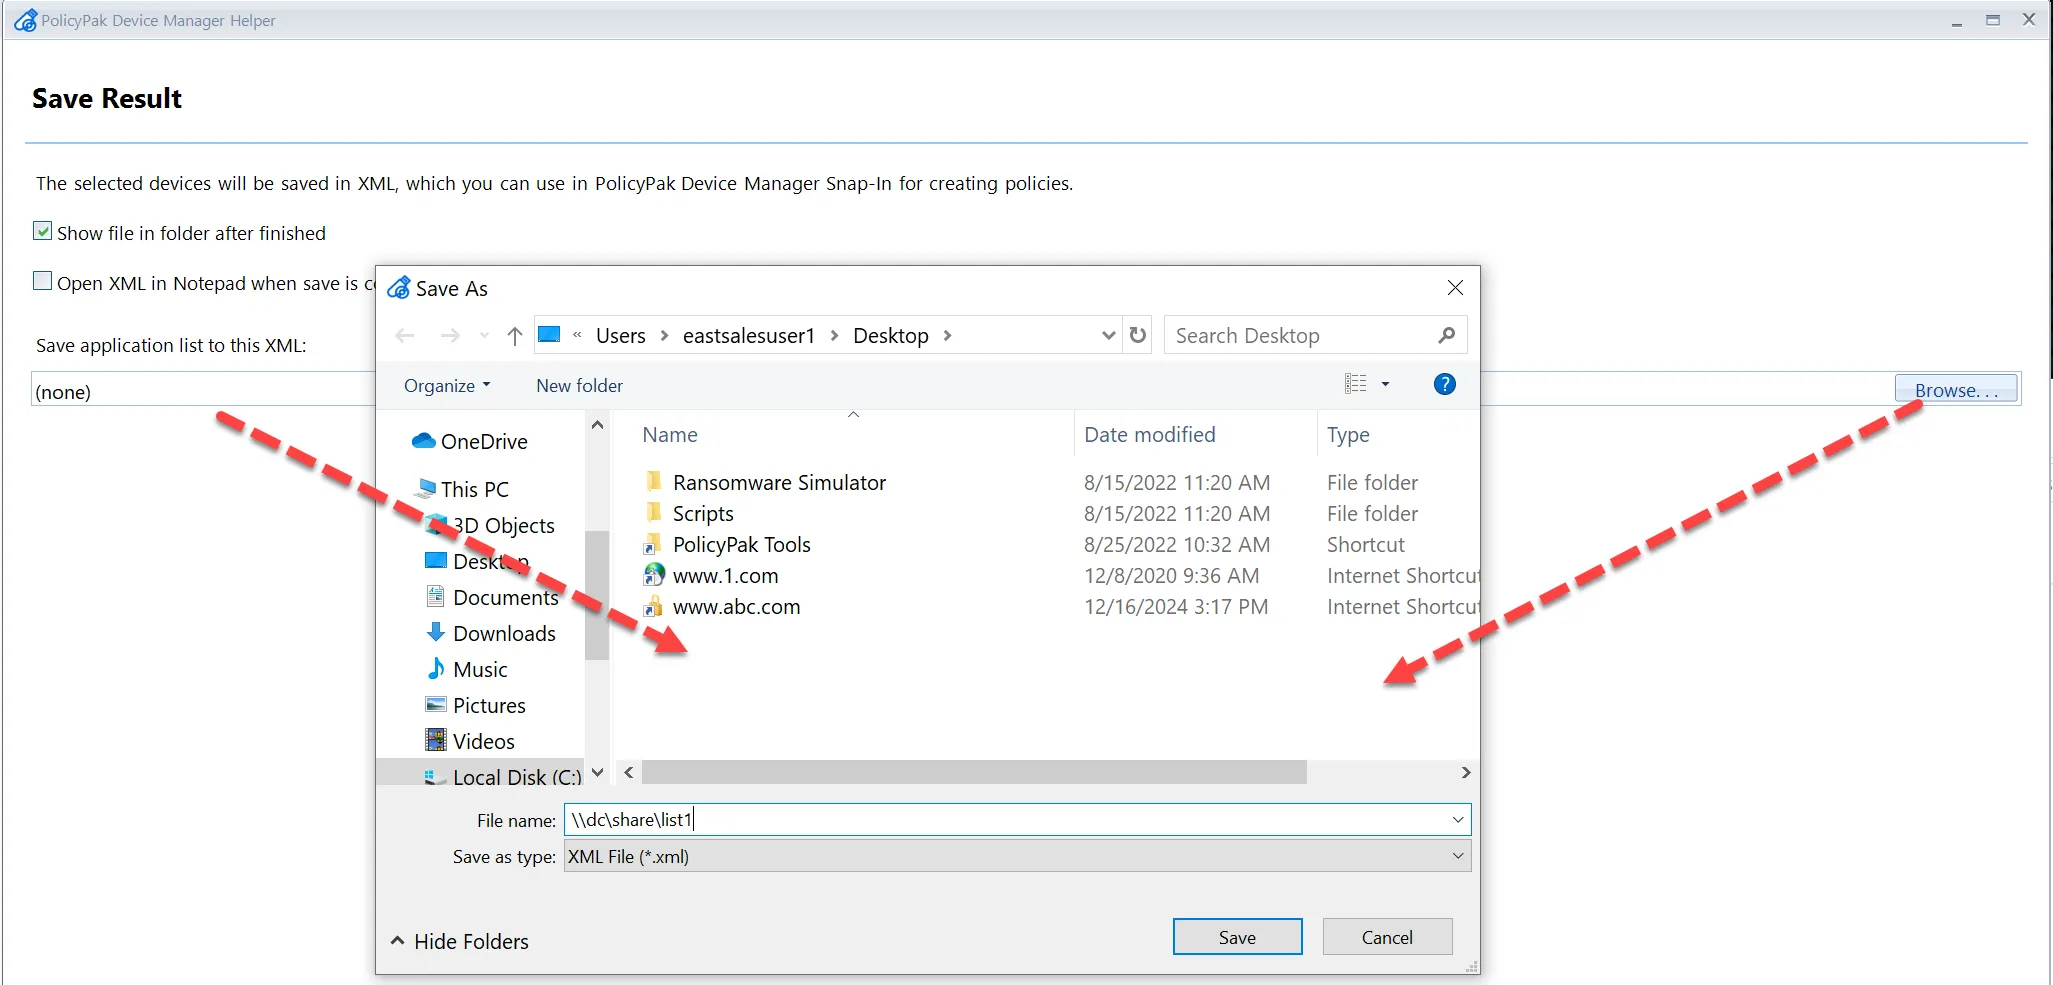Screen dimensions: 2053x985
Task: Click the Ransomware Simulator folder icon
Action: (654, 482)
